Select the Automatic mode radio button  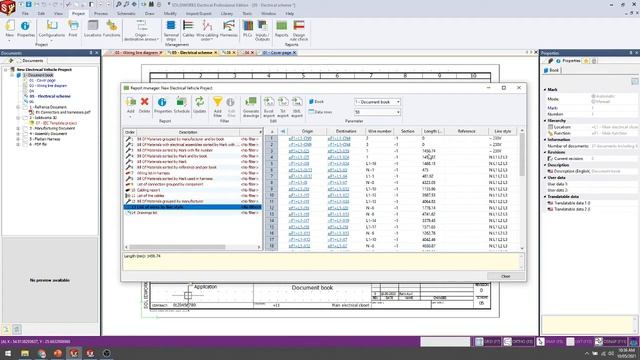coord(593,96)
